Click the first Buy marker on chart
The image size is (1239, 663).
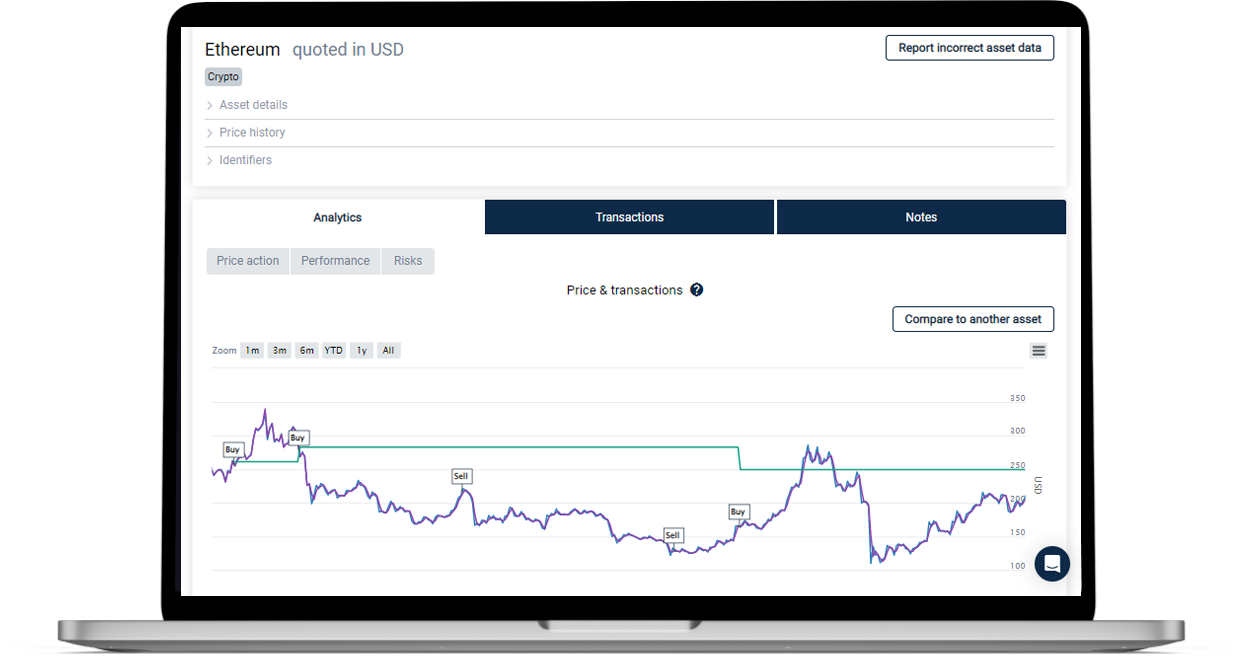(x=232, y=450)
